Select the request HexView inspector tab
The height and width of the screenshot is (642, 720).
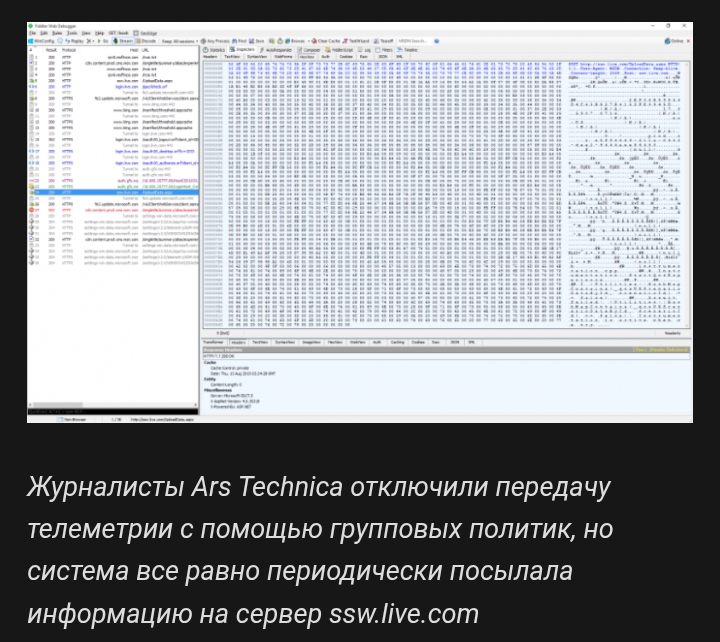(307, 56)
